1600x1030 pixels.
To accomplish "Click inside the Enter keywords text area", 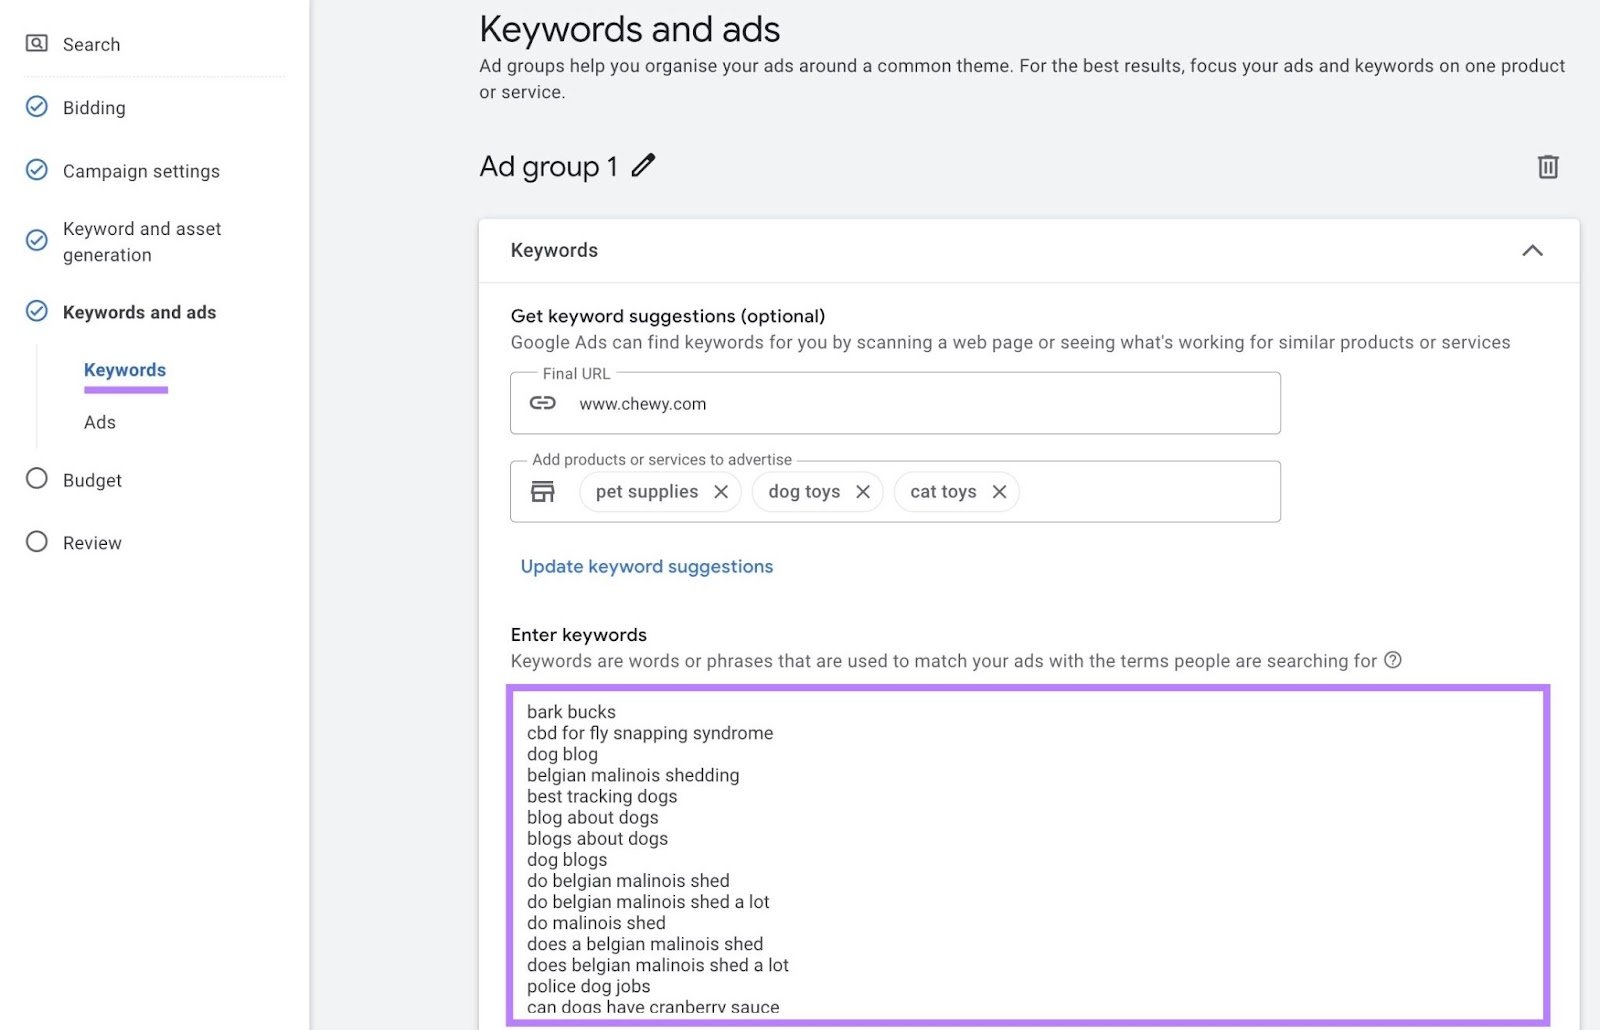I will coord(1000,850).
